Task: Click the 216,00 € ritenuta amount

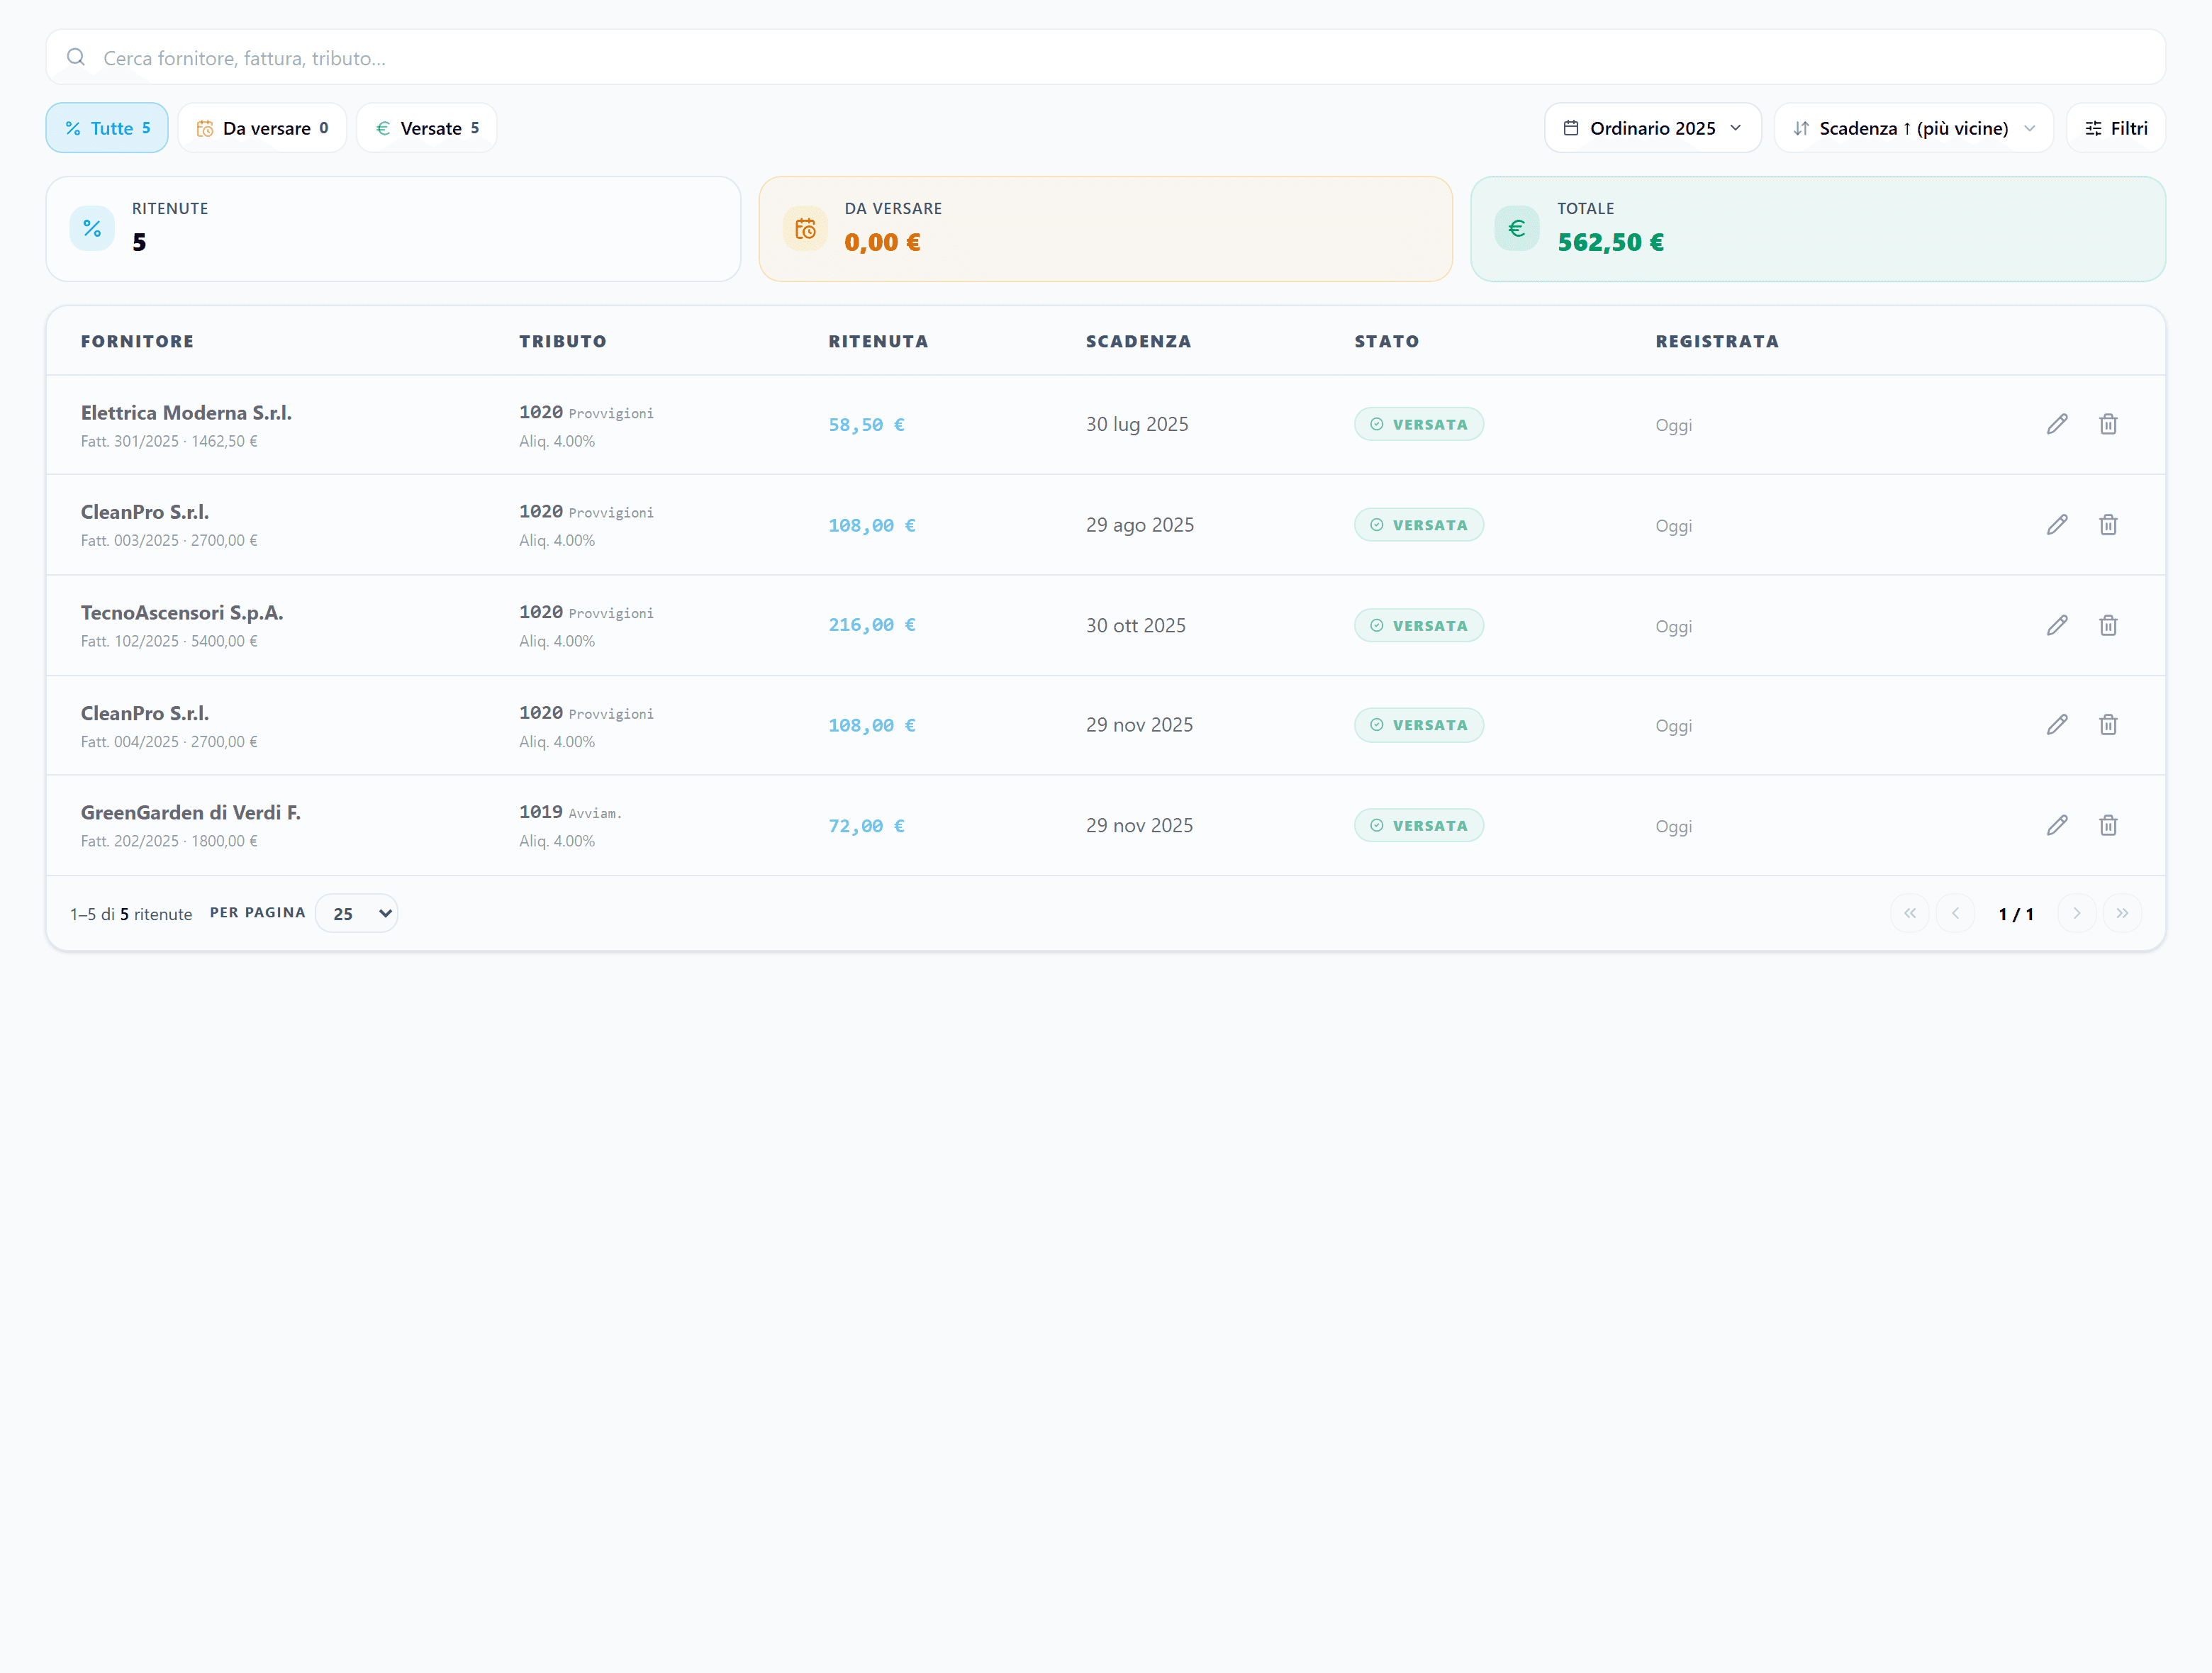Action: pyautogui.click(x=872, y=625)
